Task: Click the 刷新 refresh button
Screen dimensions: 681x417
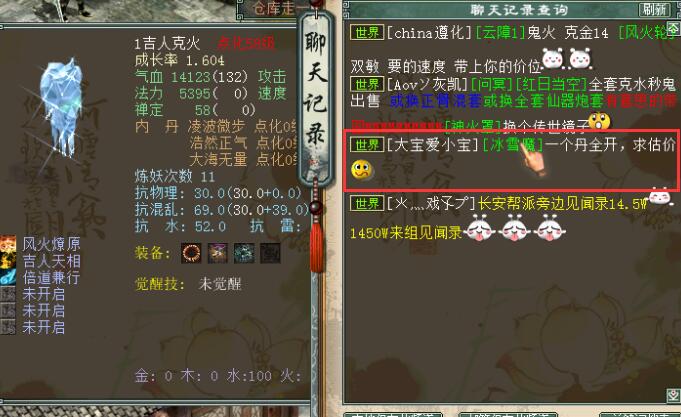Action: [x=654, y=10]
